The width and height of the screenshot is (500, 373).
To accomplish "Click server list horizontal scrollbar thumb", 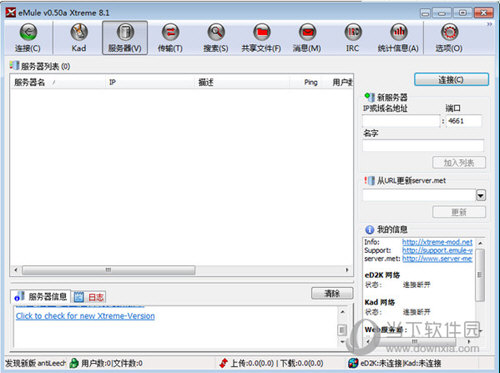I will tap(109, 270).
